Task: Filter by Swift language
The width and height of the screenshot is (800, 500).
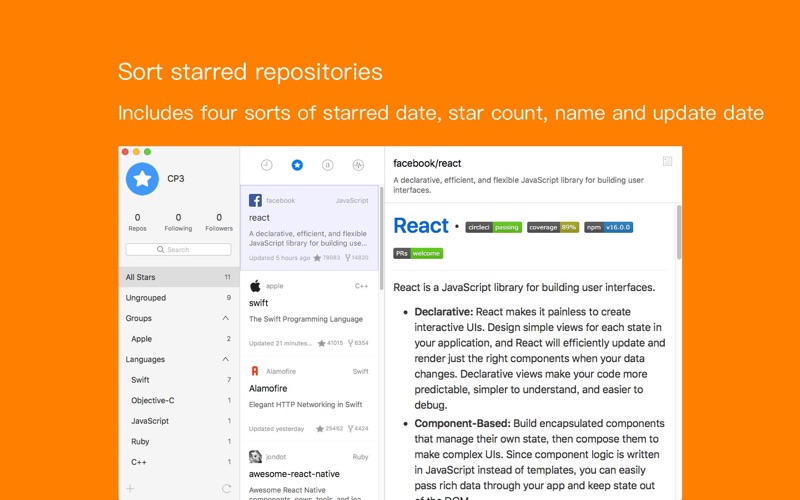Action: click(179, 380)
